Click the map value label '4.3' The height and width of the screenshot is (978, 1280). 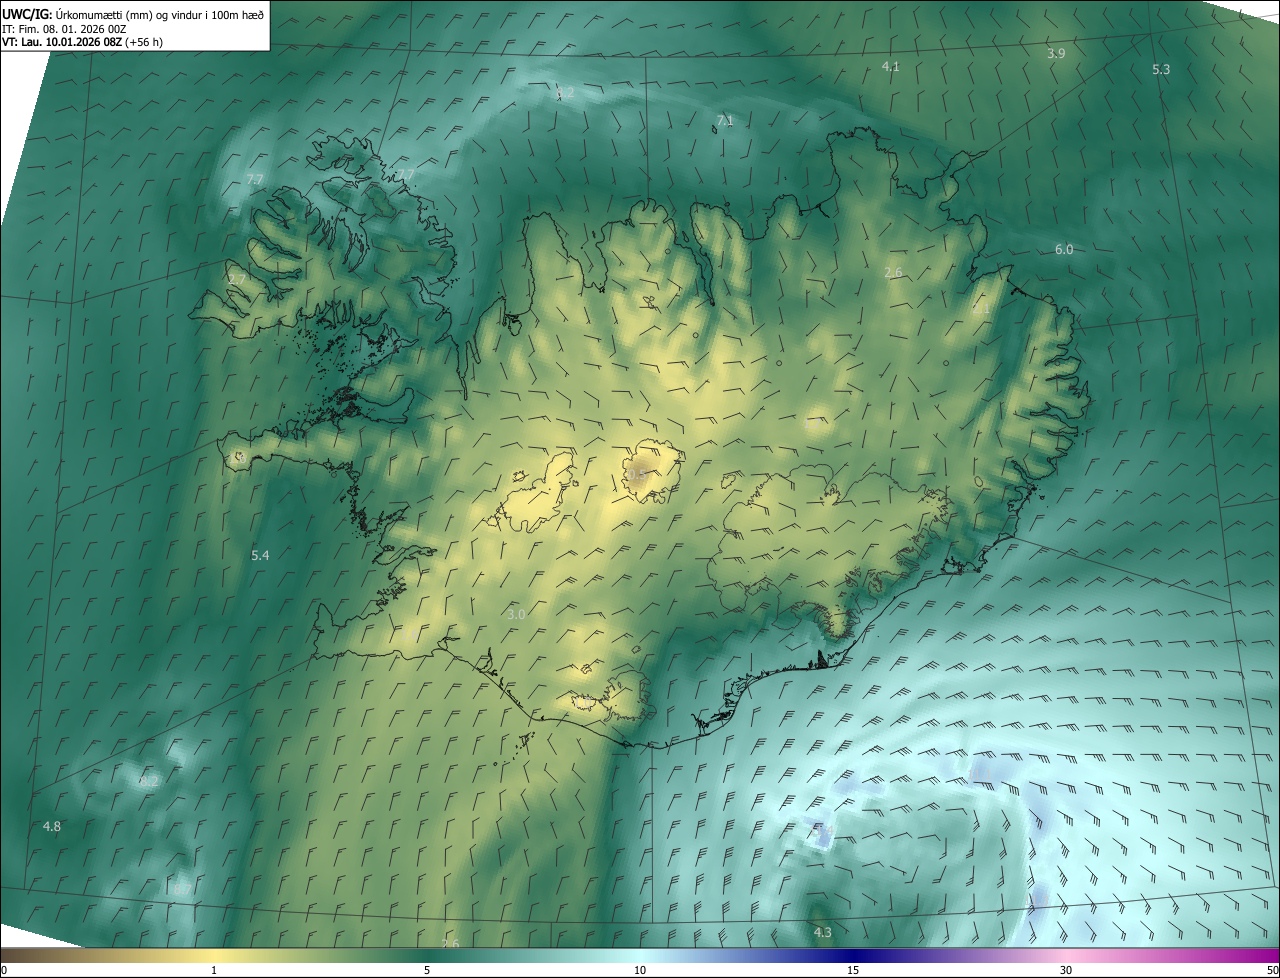click(822, 932)
